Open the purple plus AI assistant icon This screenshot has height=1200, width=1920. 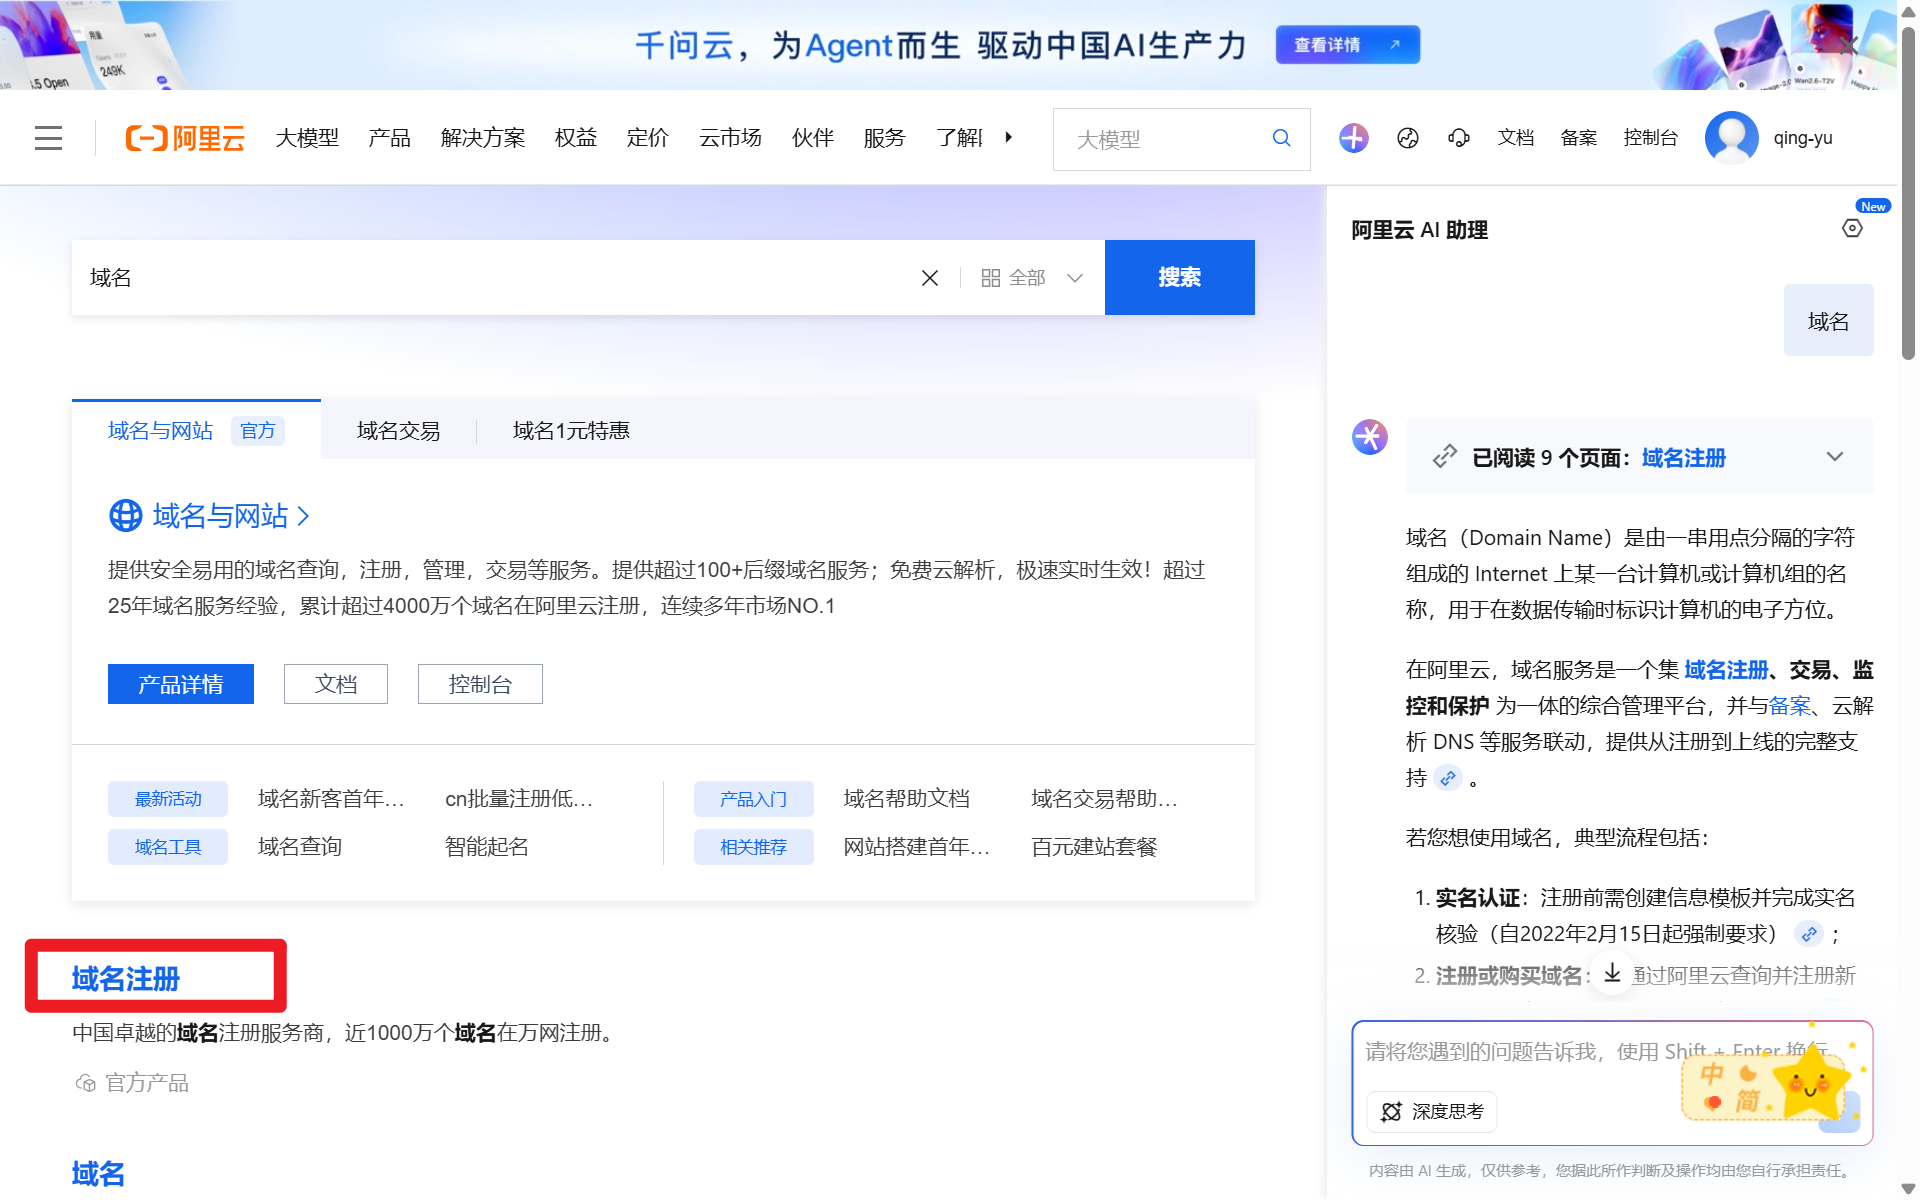[1353, 138]
